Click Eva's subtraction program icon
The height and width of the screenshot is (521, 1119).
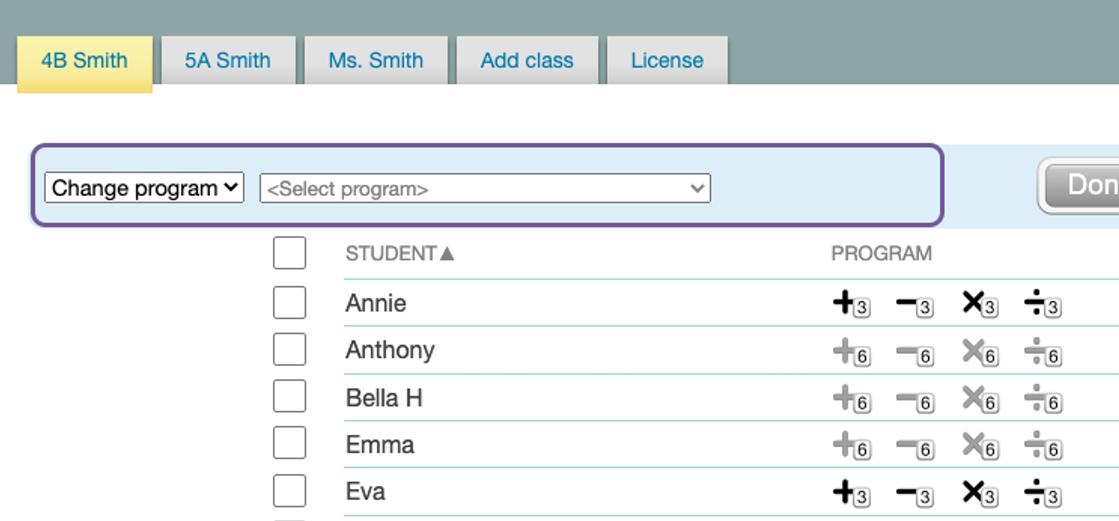914,493
